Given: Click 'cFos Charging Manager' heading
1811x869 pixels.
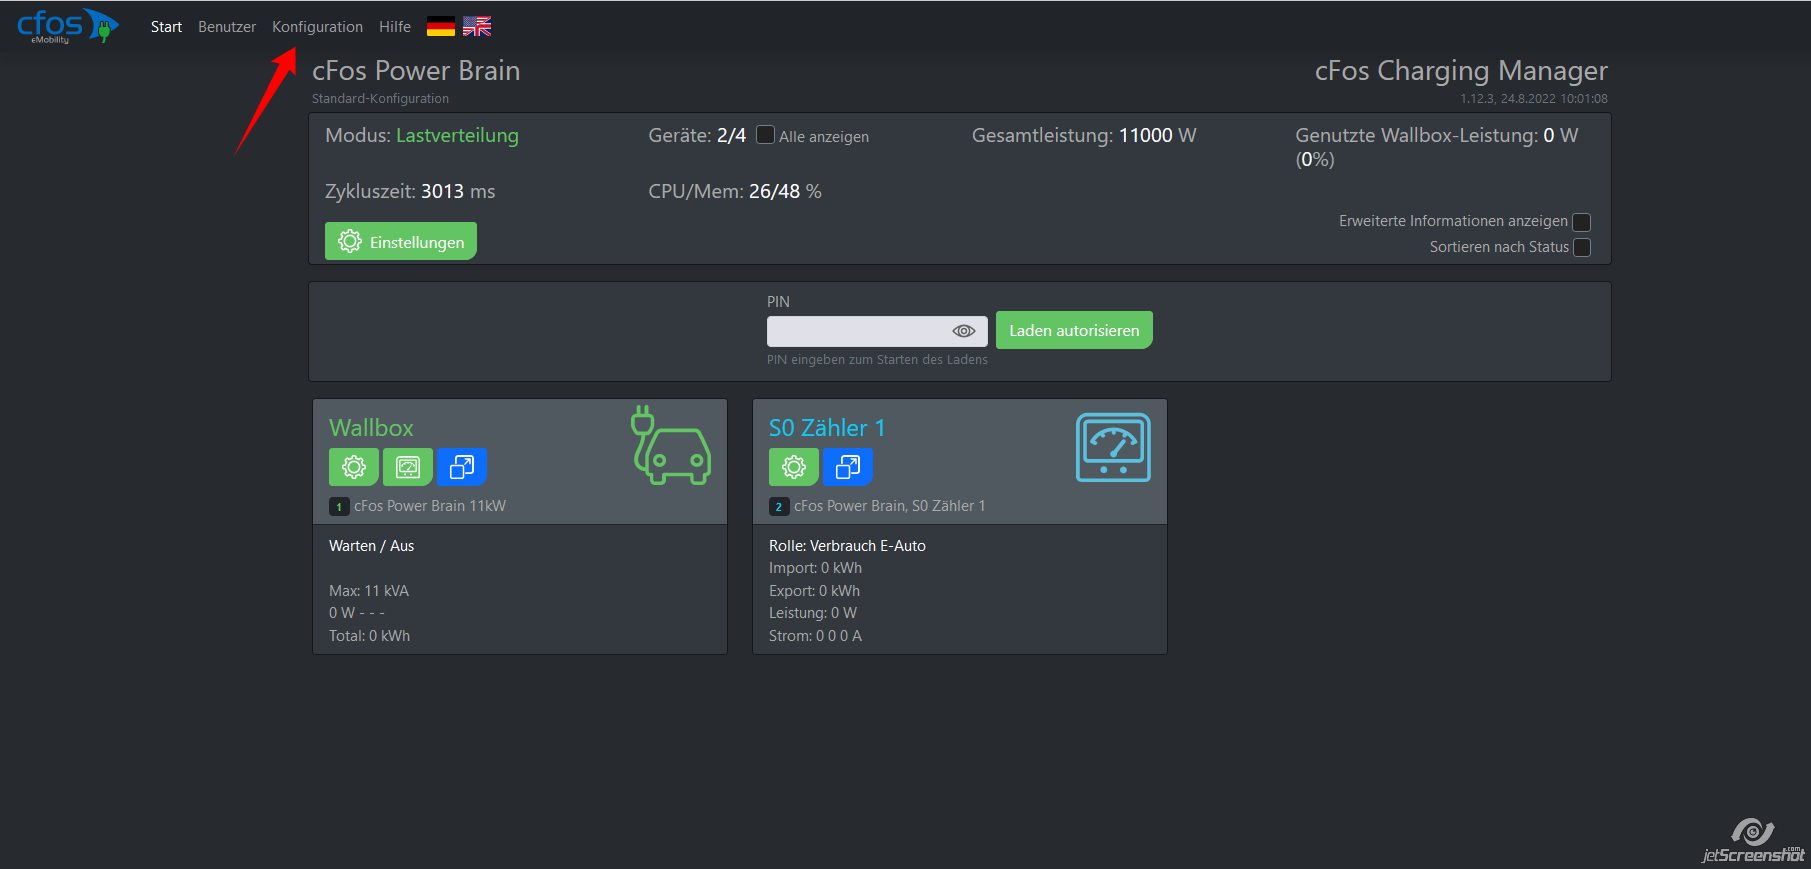Looking at the screenshot, I should pyautogui.click(x=1461, y=71).
